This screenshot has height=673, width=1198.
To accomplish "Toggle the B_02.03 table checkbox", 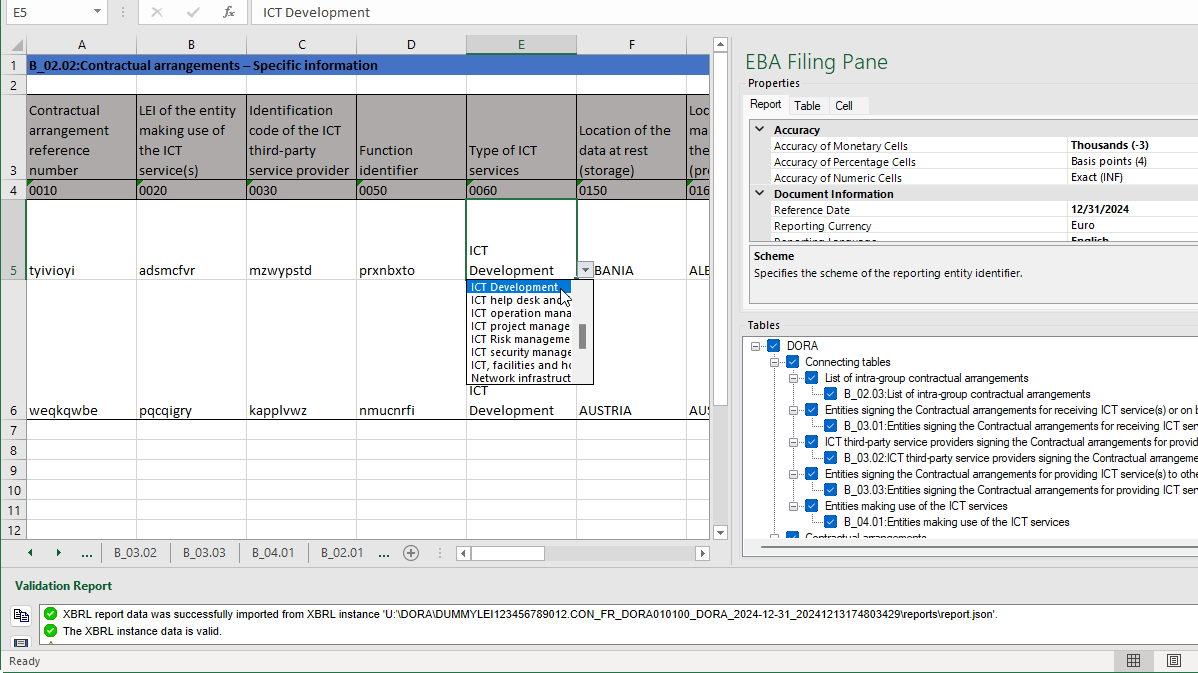I will coord(831,393).
